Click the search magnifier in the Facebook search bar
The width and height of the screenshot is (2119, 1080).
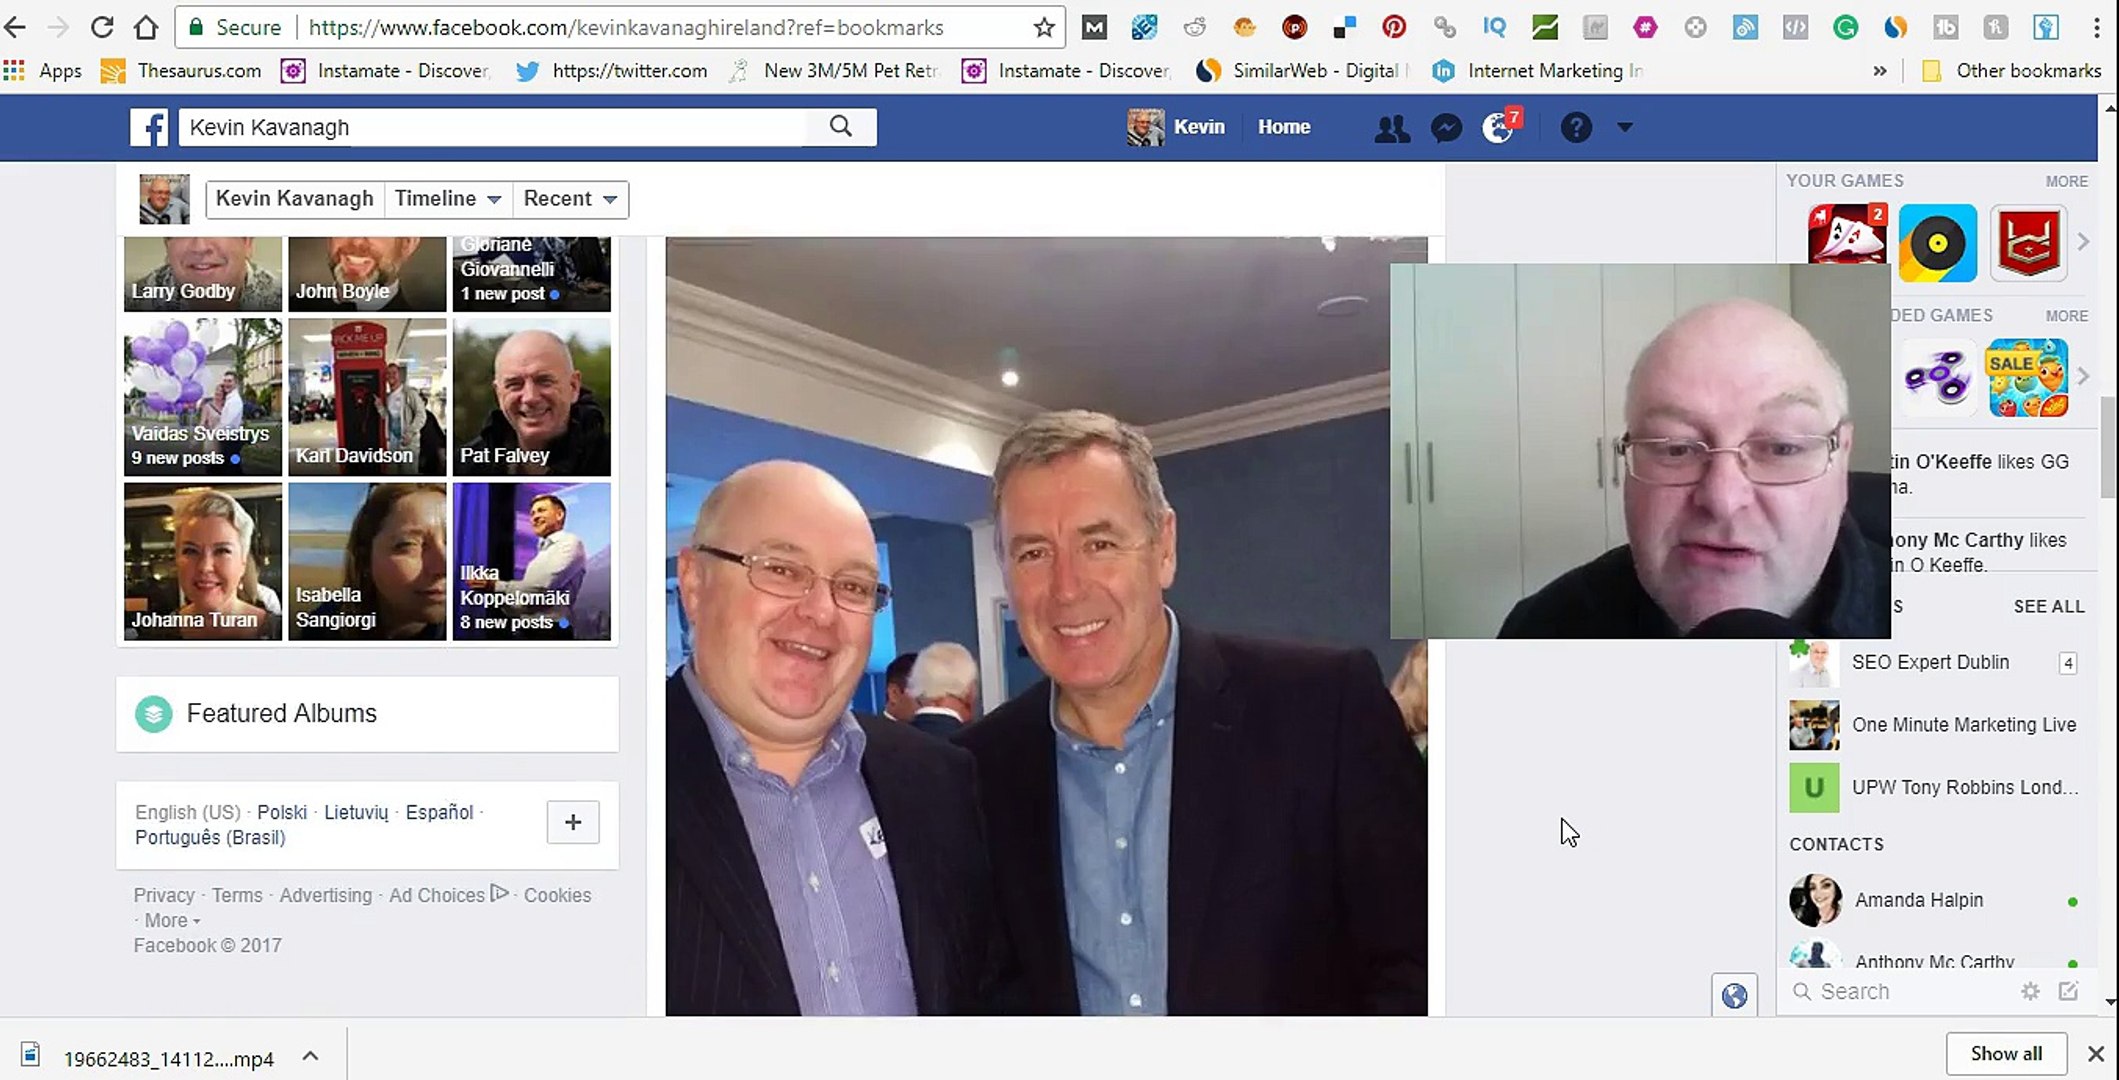coord(840,127)
